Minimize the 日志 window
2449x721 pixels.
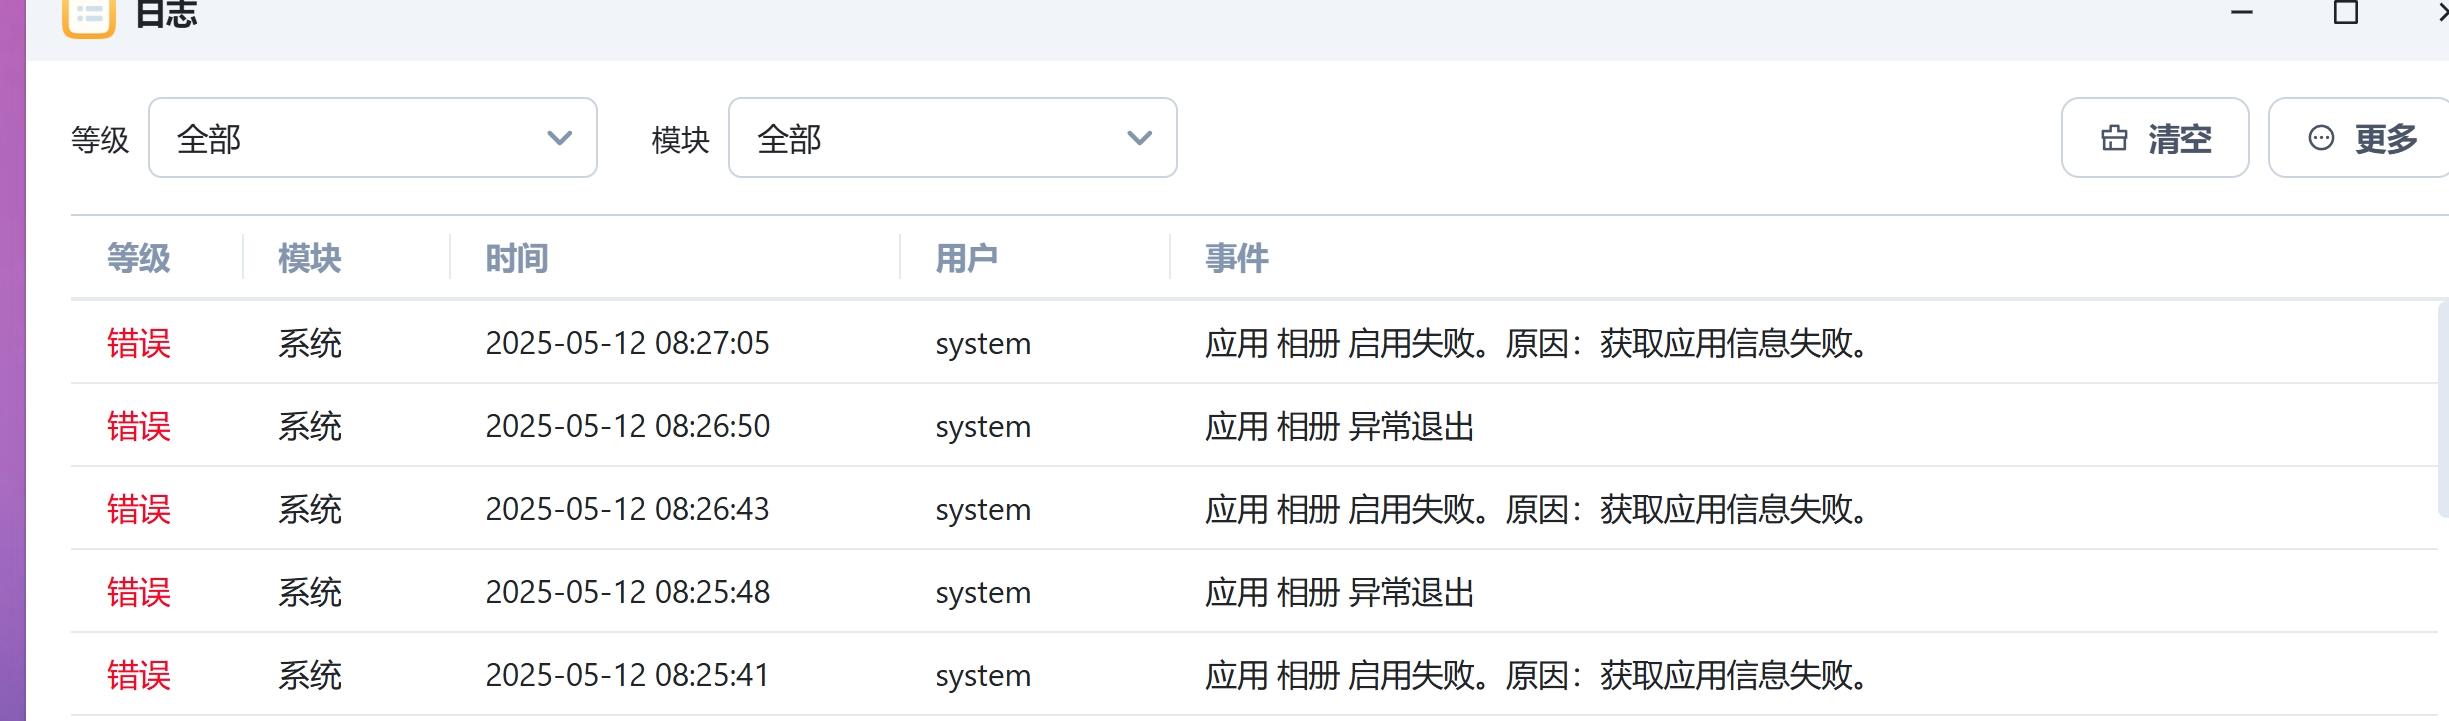click(x=2242, y=13)
